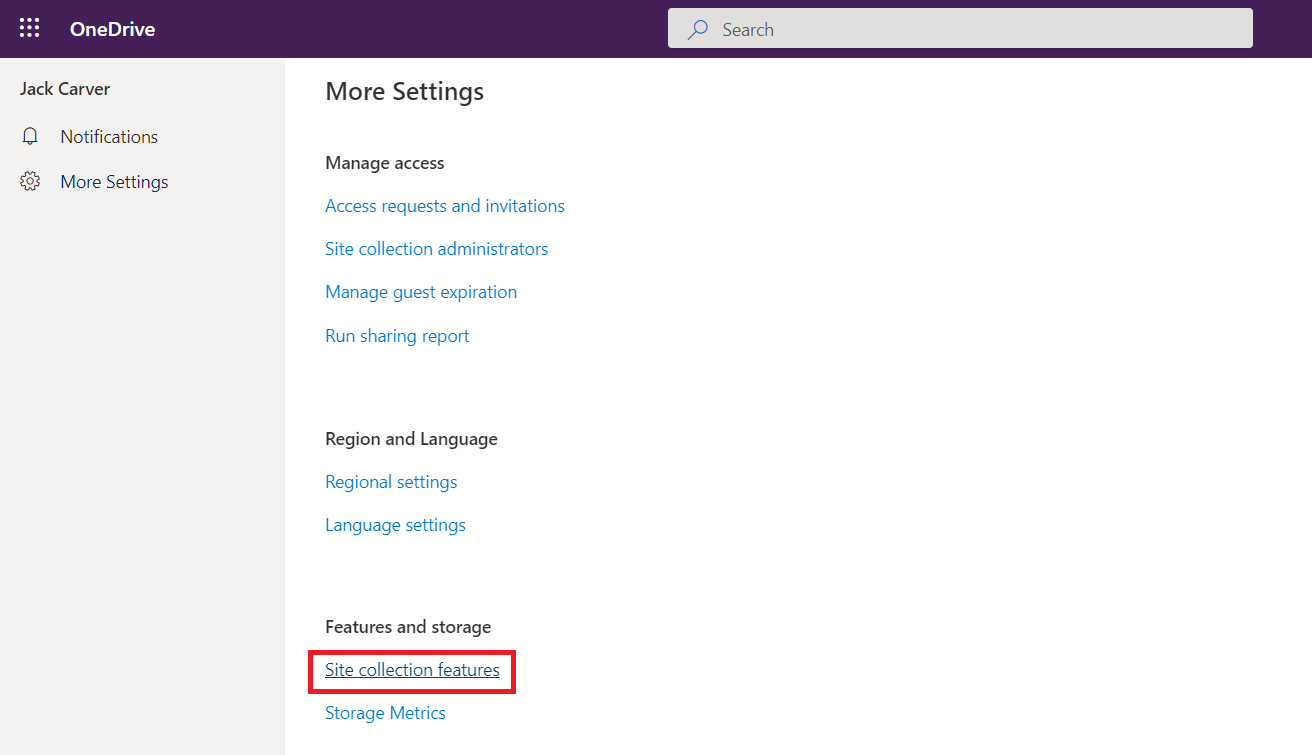Click the Features and storage heading

[408, 626]
